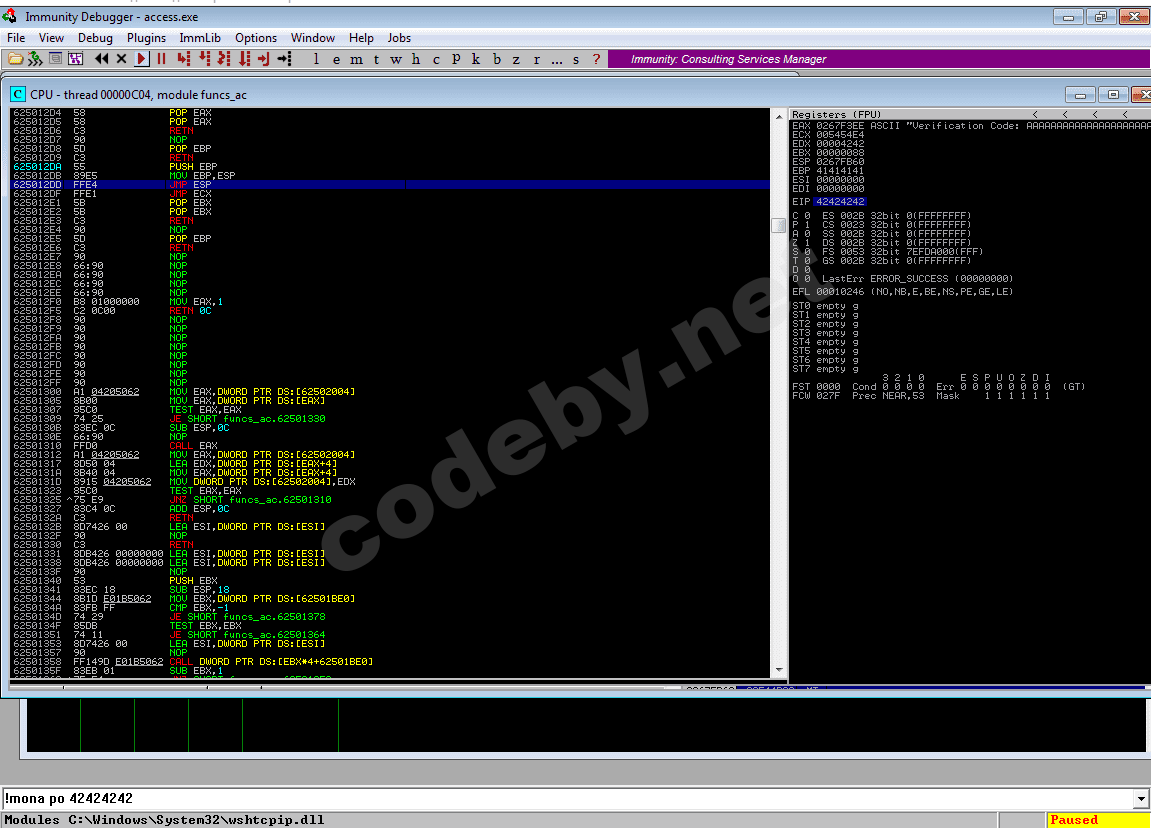Click the disassembly scrollbar down arrow

pos(779,669)
